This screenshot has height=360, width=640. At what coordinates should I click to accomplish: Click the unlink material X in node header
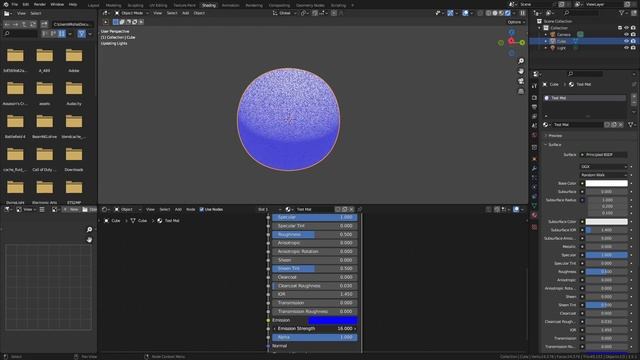(351, 209)
